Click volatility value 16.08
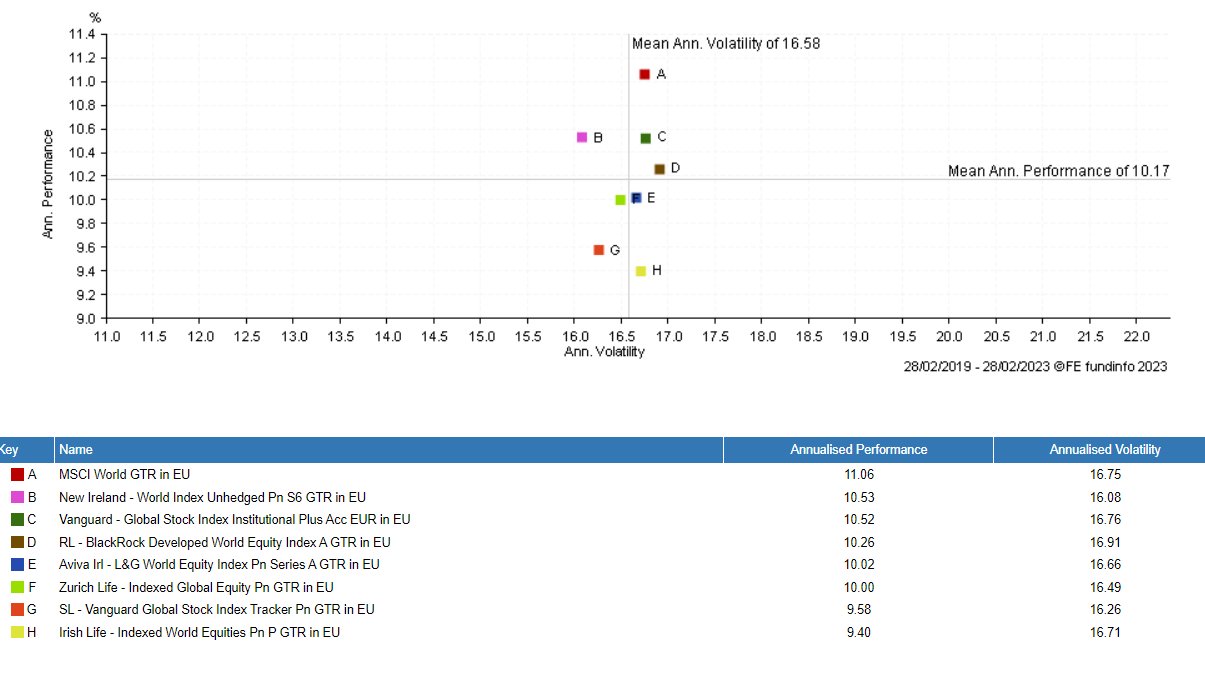This screenshot has height=674, width=1205. pyautogui.click(x=1105, y=497)
